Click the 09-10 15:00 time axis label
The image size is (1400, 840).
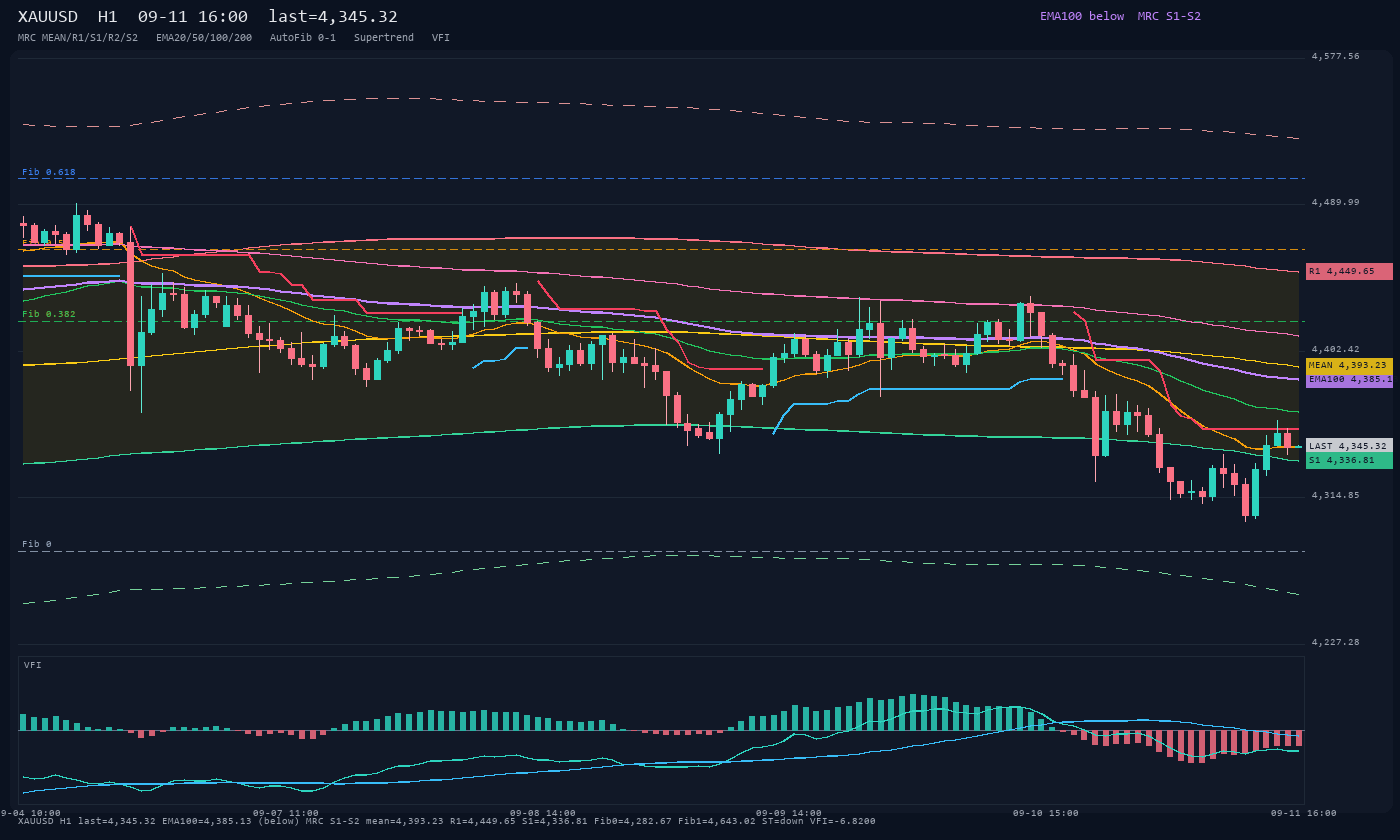pyautogui.click(x=1046, y=813)
